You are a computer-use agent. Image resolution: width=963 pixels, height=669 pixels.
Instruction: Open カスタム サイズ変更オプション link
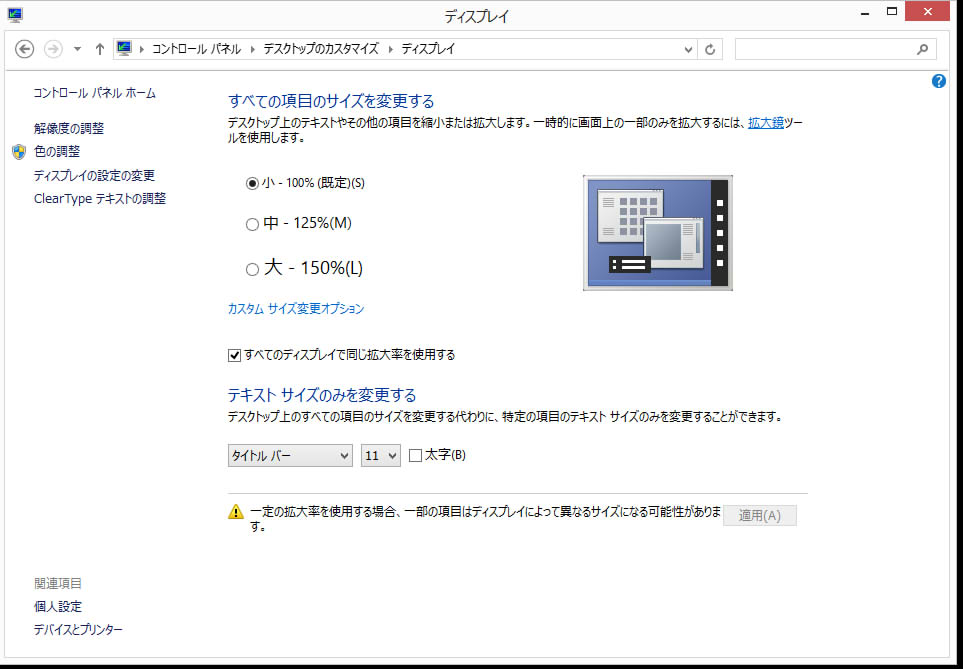pos(296,308)
